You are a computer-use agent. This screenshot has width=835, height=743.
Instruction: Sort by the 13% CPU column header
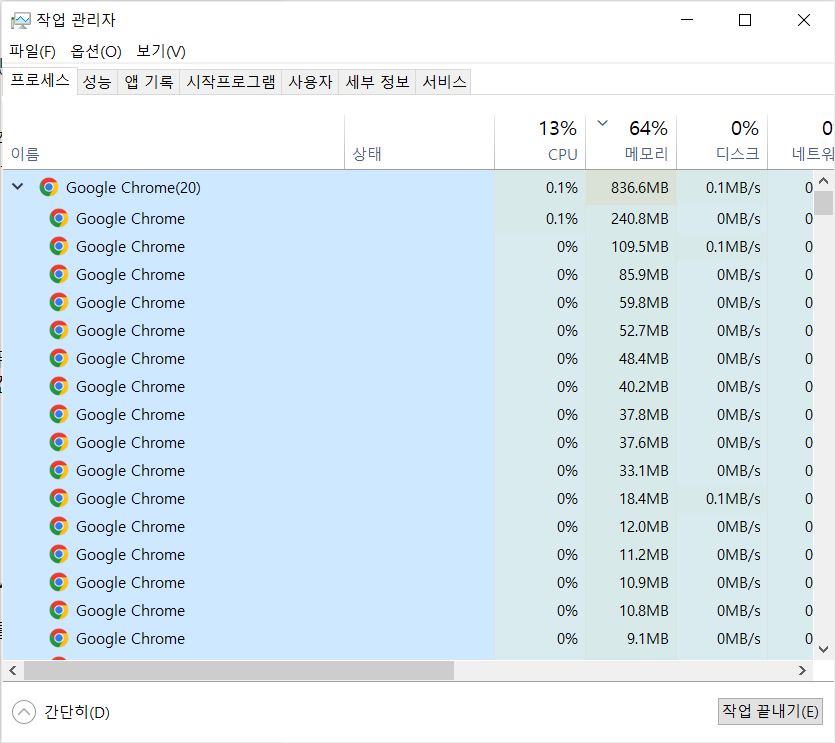(x=540, y=143)
